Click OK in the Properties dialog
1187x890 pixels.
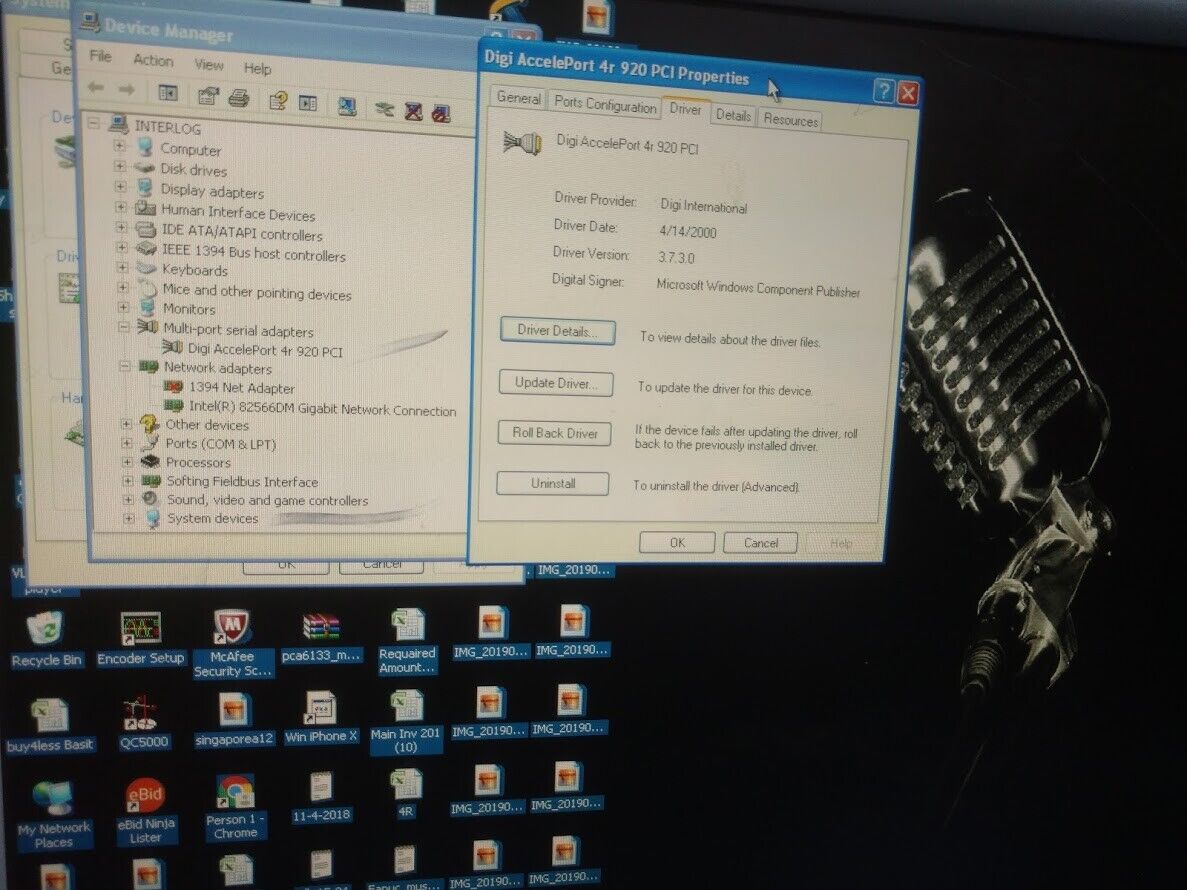coord(677,542)
